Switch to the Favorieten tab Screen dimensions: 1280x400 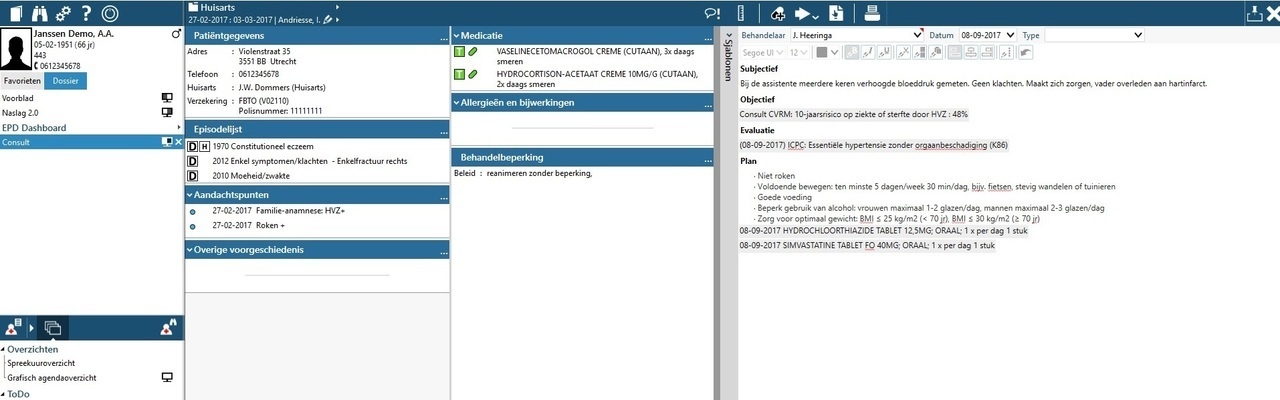tap(22, 81)
